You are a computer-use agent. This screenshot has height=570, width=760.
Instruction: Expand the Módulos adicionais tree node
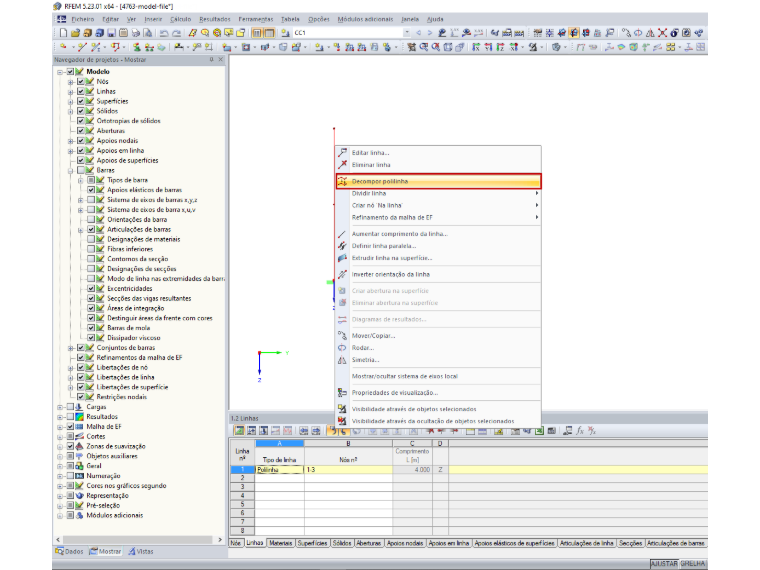tap(60, 516)
